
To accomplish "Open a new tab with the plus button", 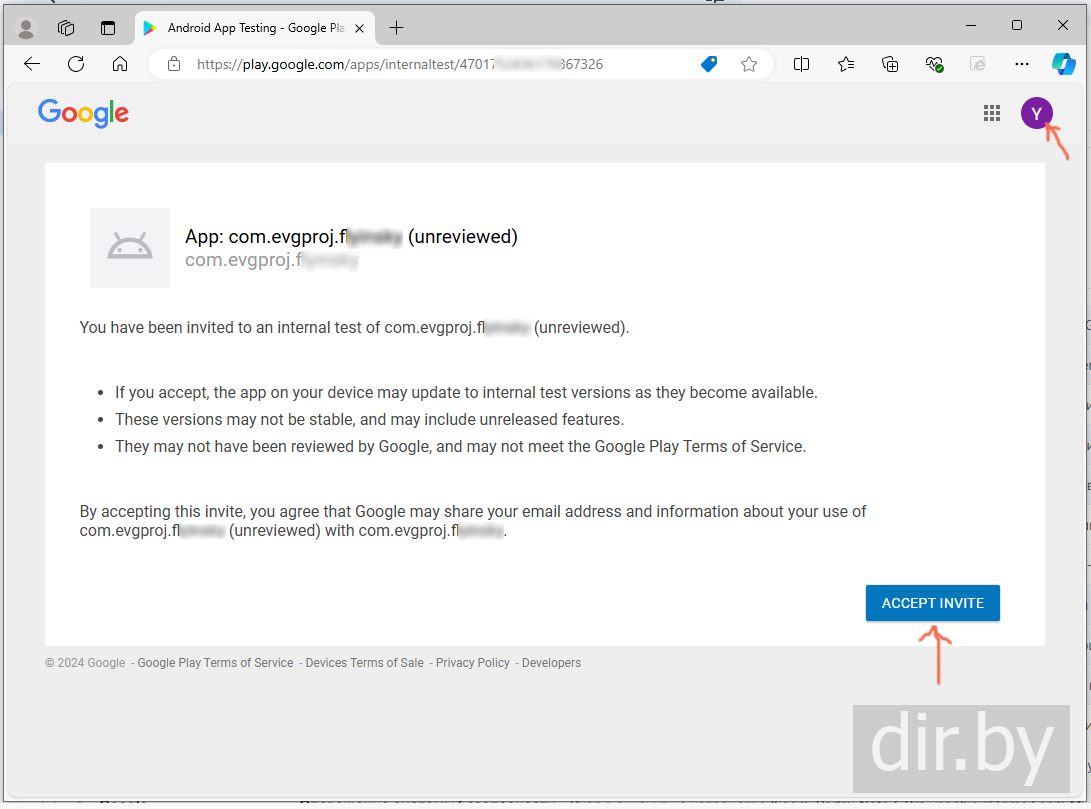I will 397,28.
